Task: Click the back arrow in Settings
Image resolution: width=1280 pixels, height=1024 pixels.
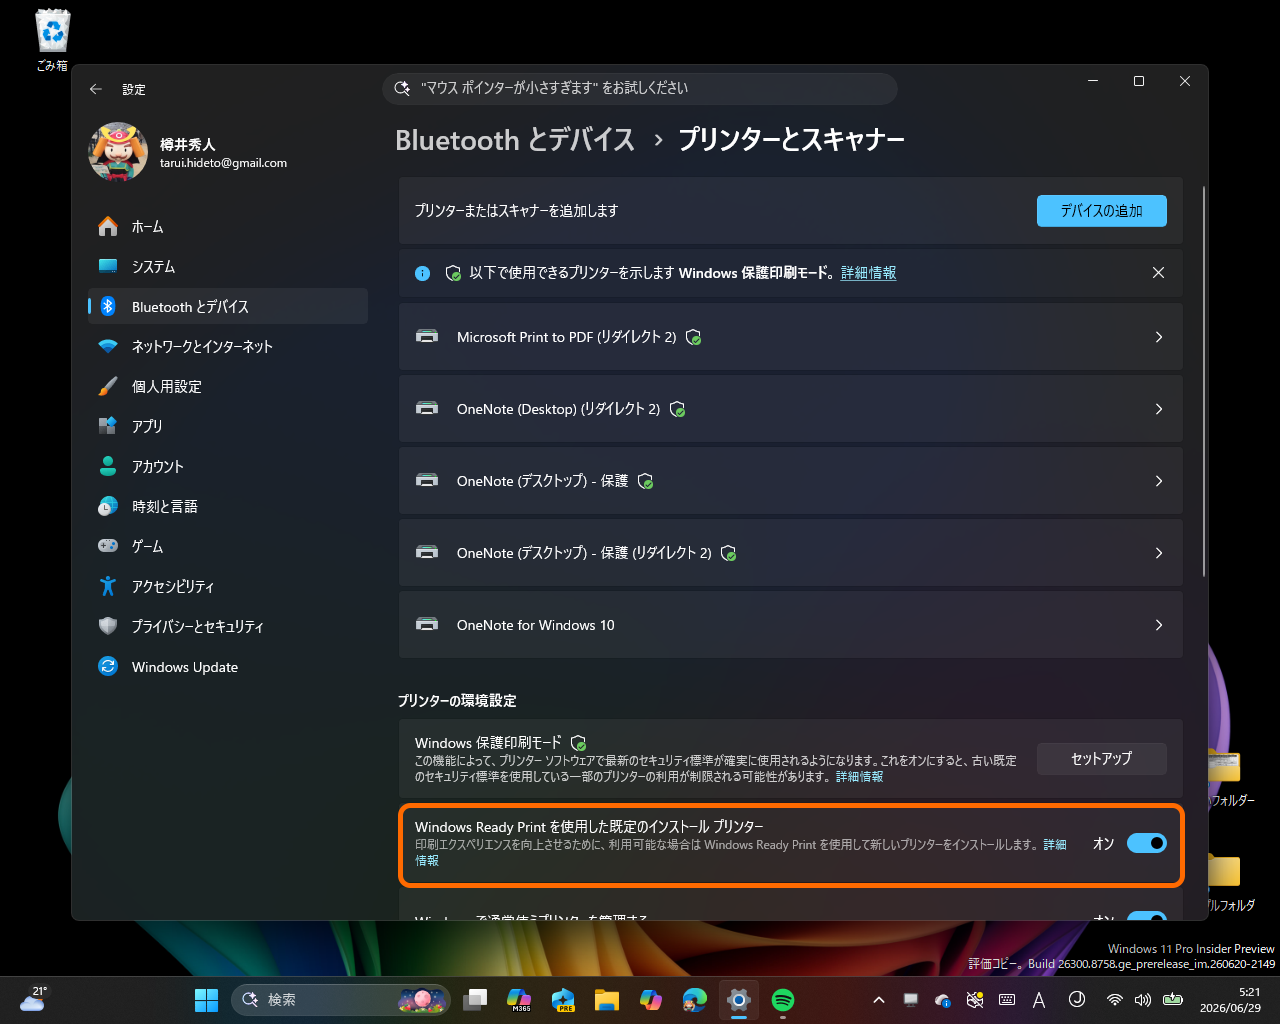Action: click(96, 89)
